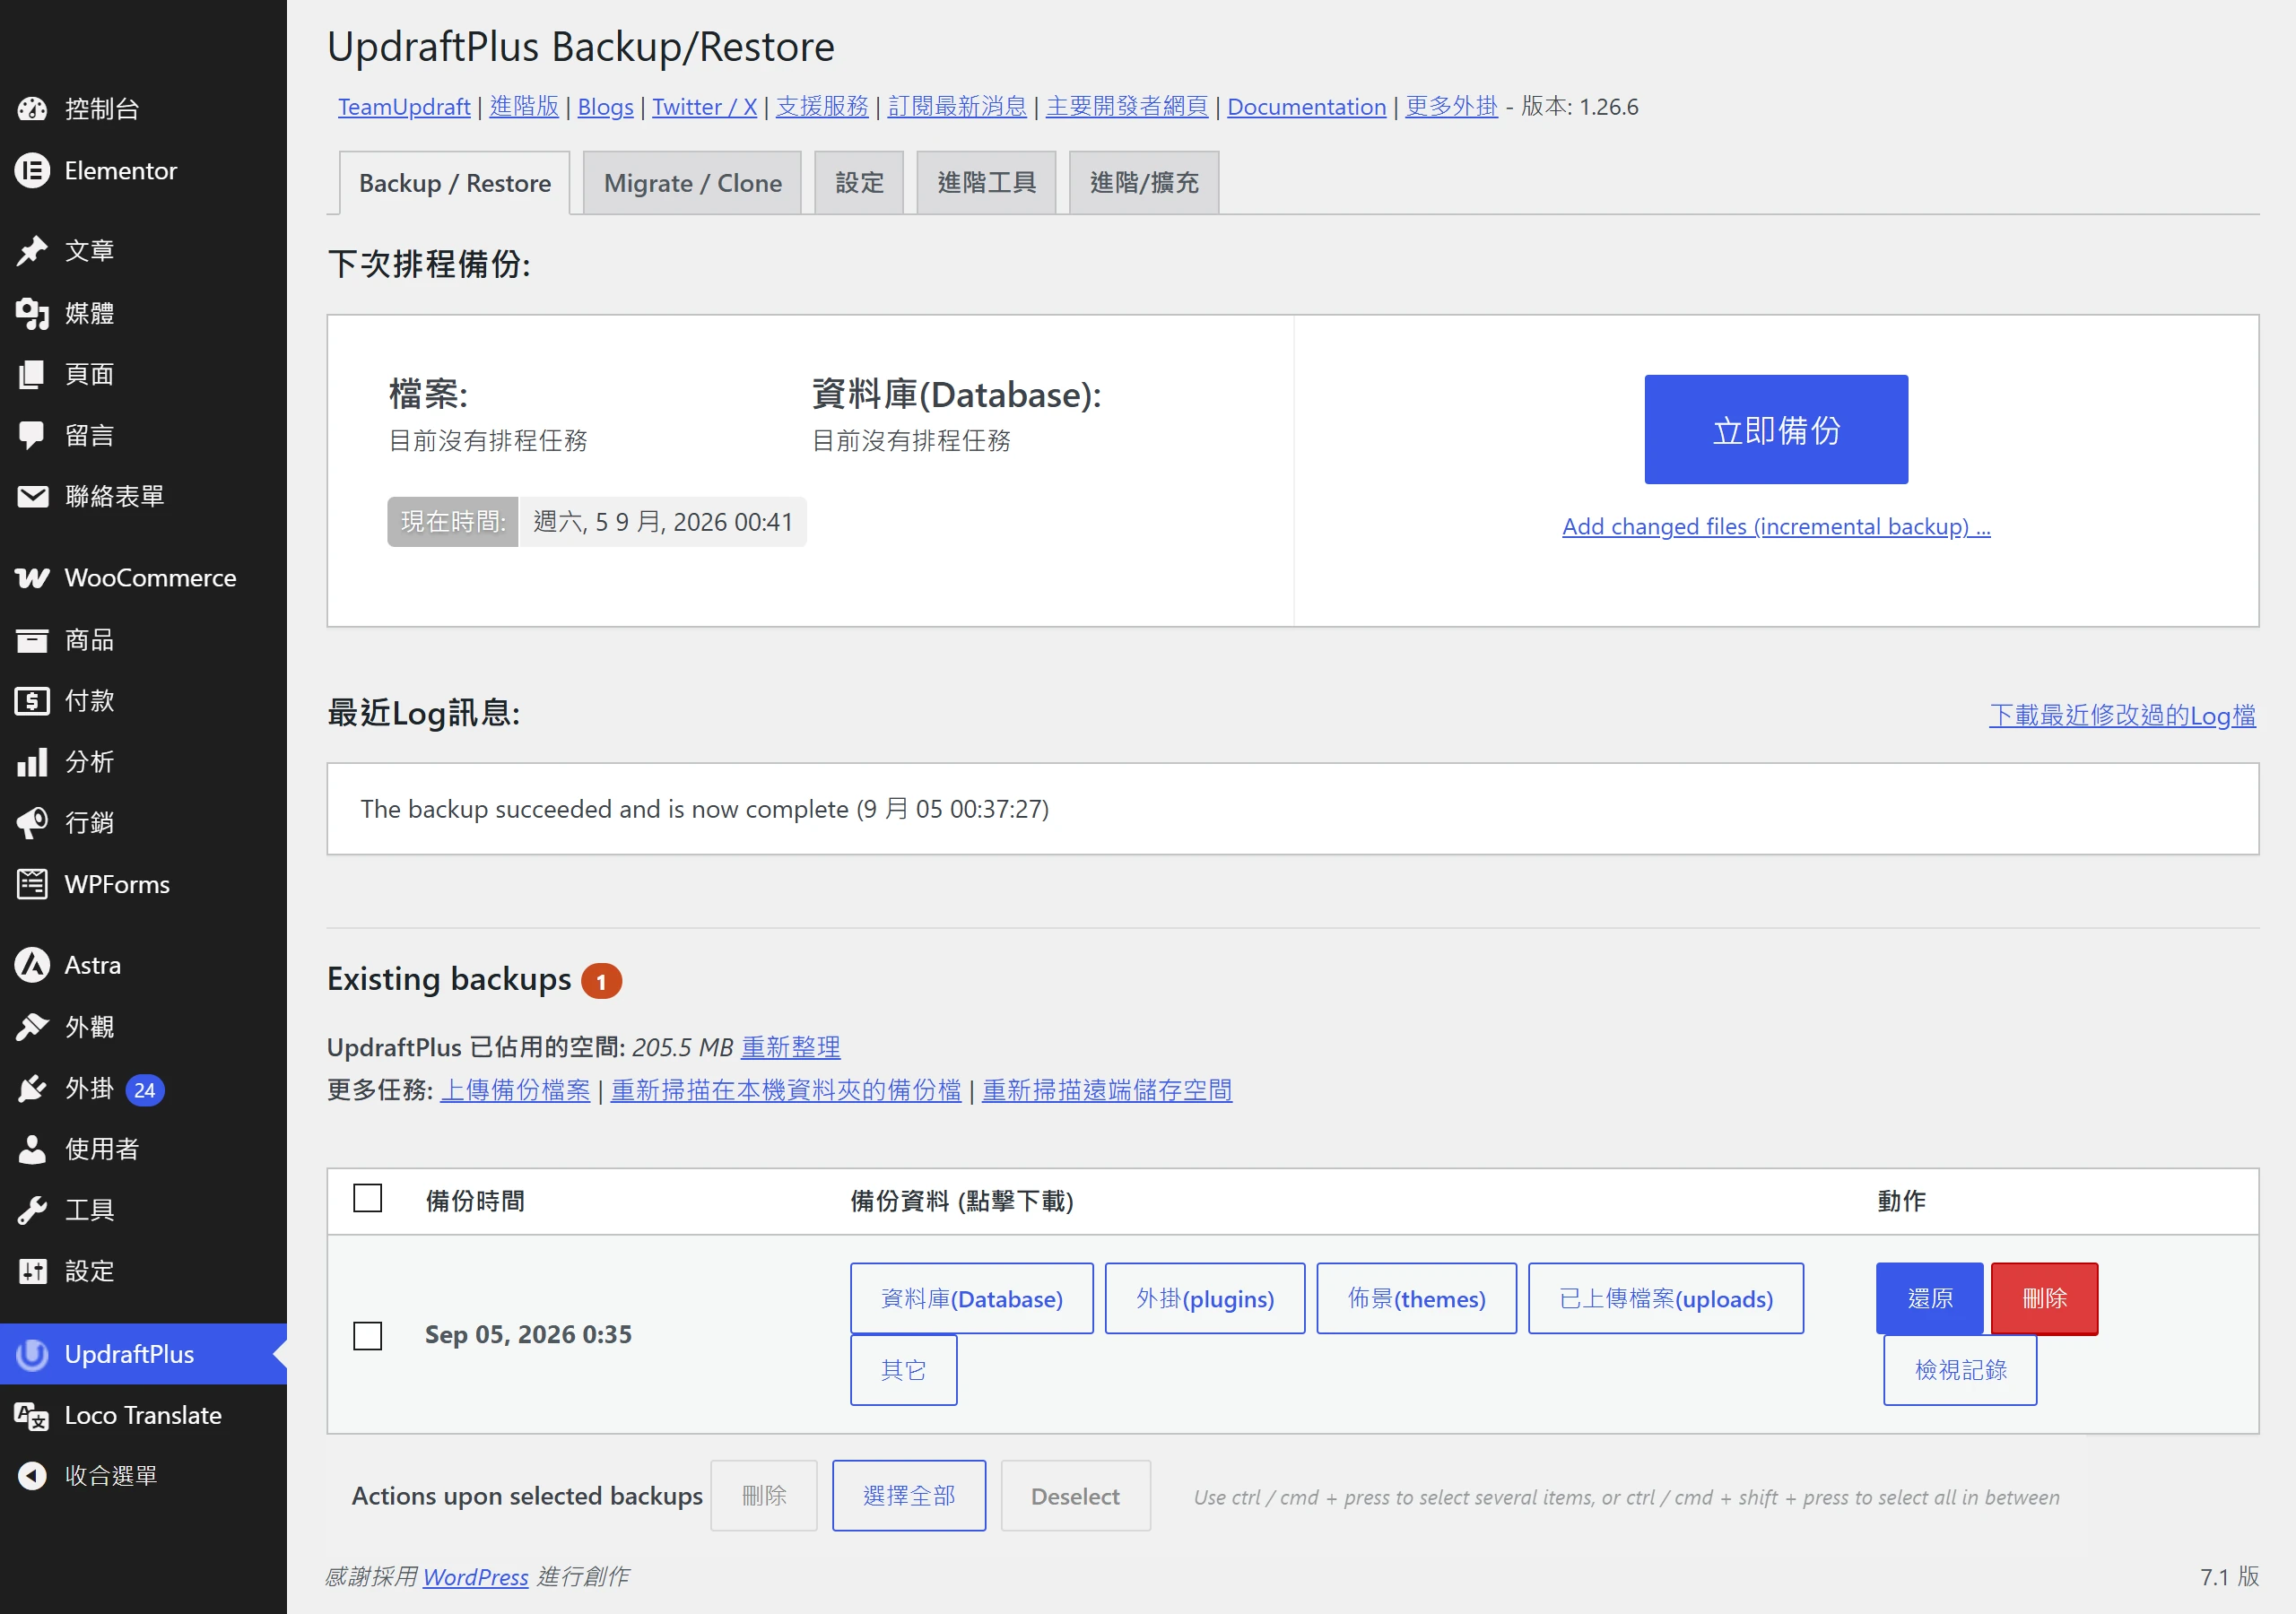The height and width of the screenshot is (1614, 2296).
Task: Open the 更多外掛 link
Action: pyautogui.click(x=1451, y=107)
